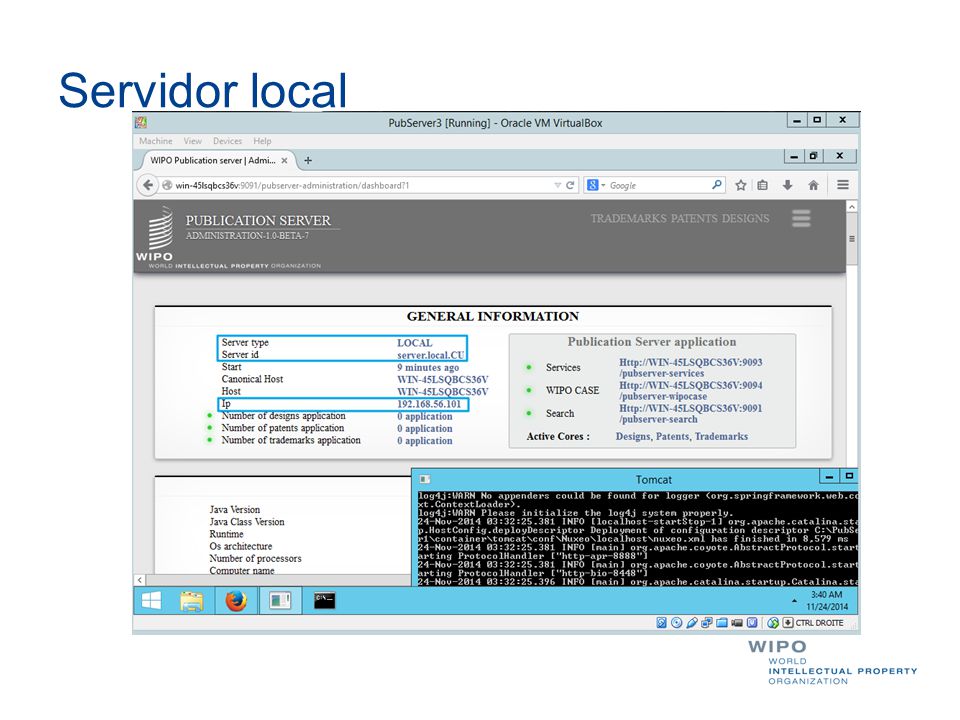This screenshot has height=720, width=960.
Task: Click the "Os architecture" label
Action: [241, 546]
